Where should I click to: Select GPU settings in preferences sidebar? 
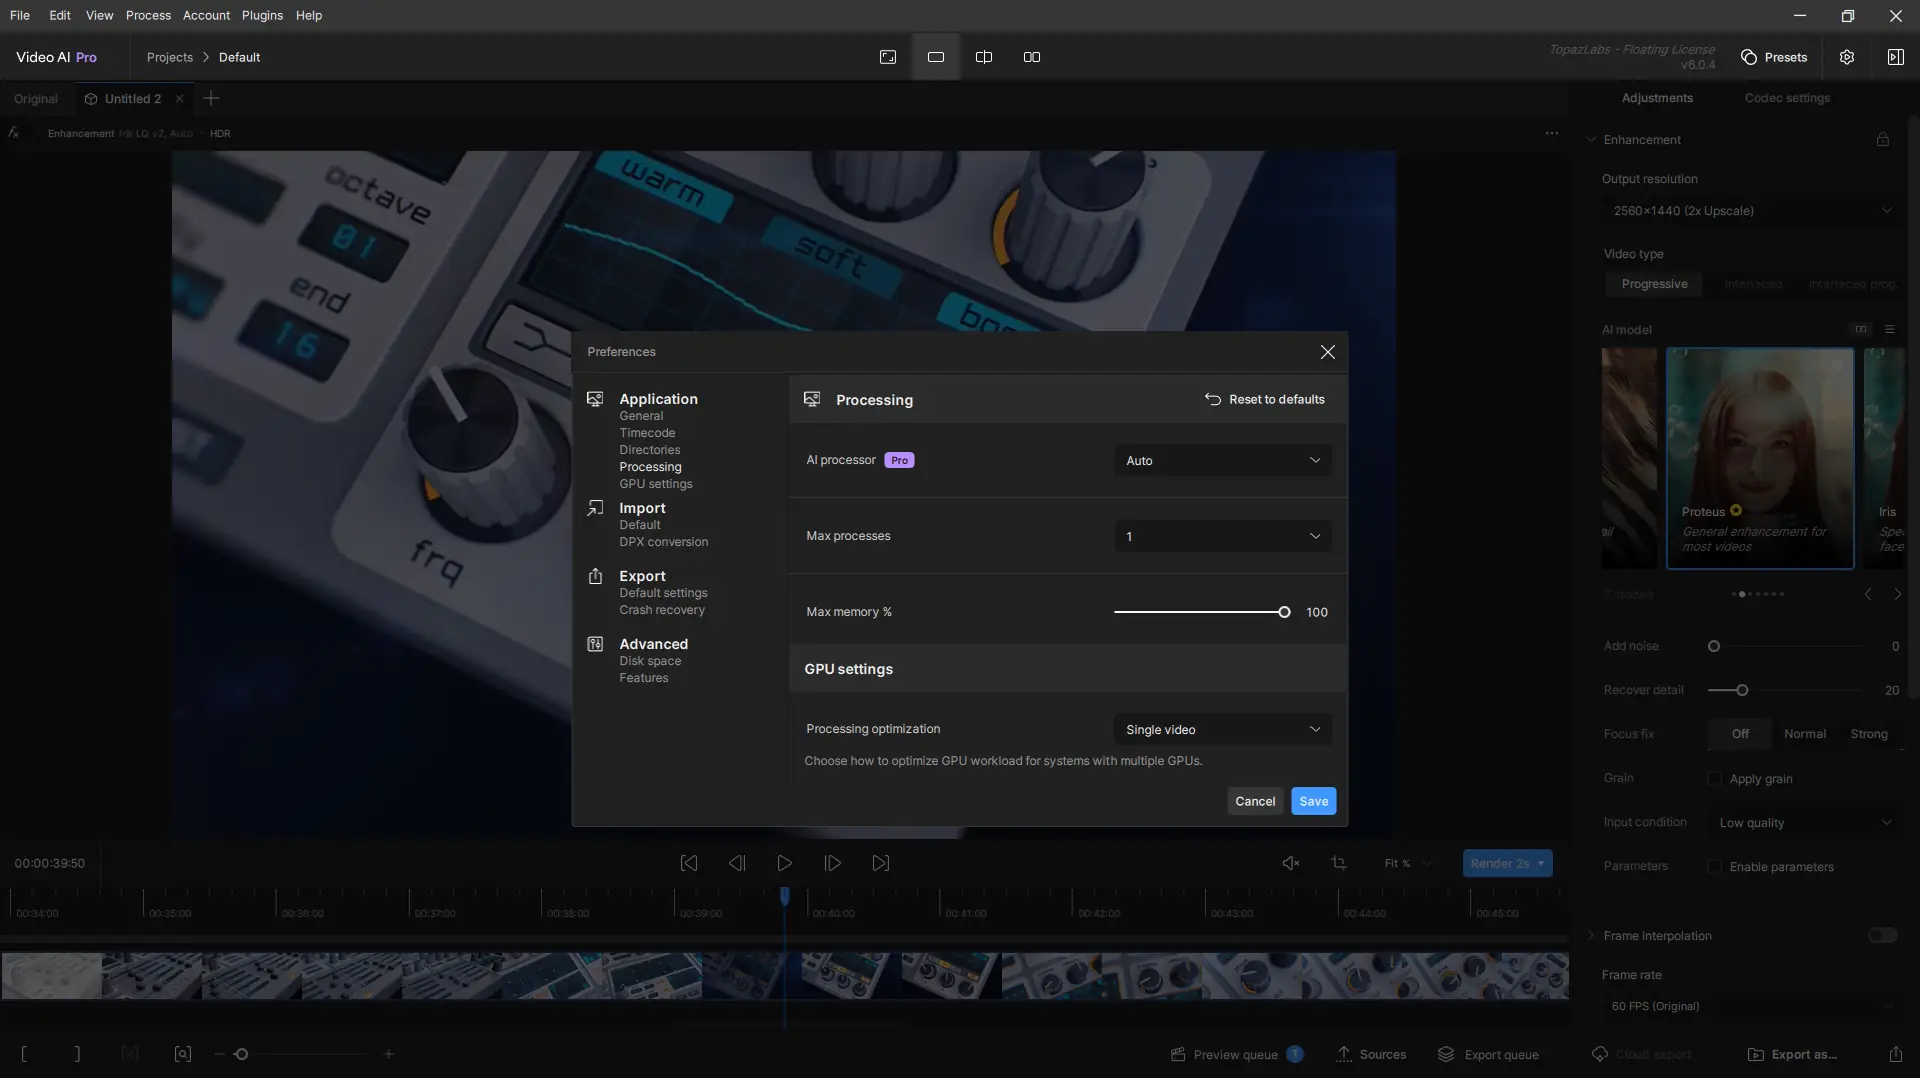click(655, 484)
